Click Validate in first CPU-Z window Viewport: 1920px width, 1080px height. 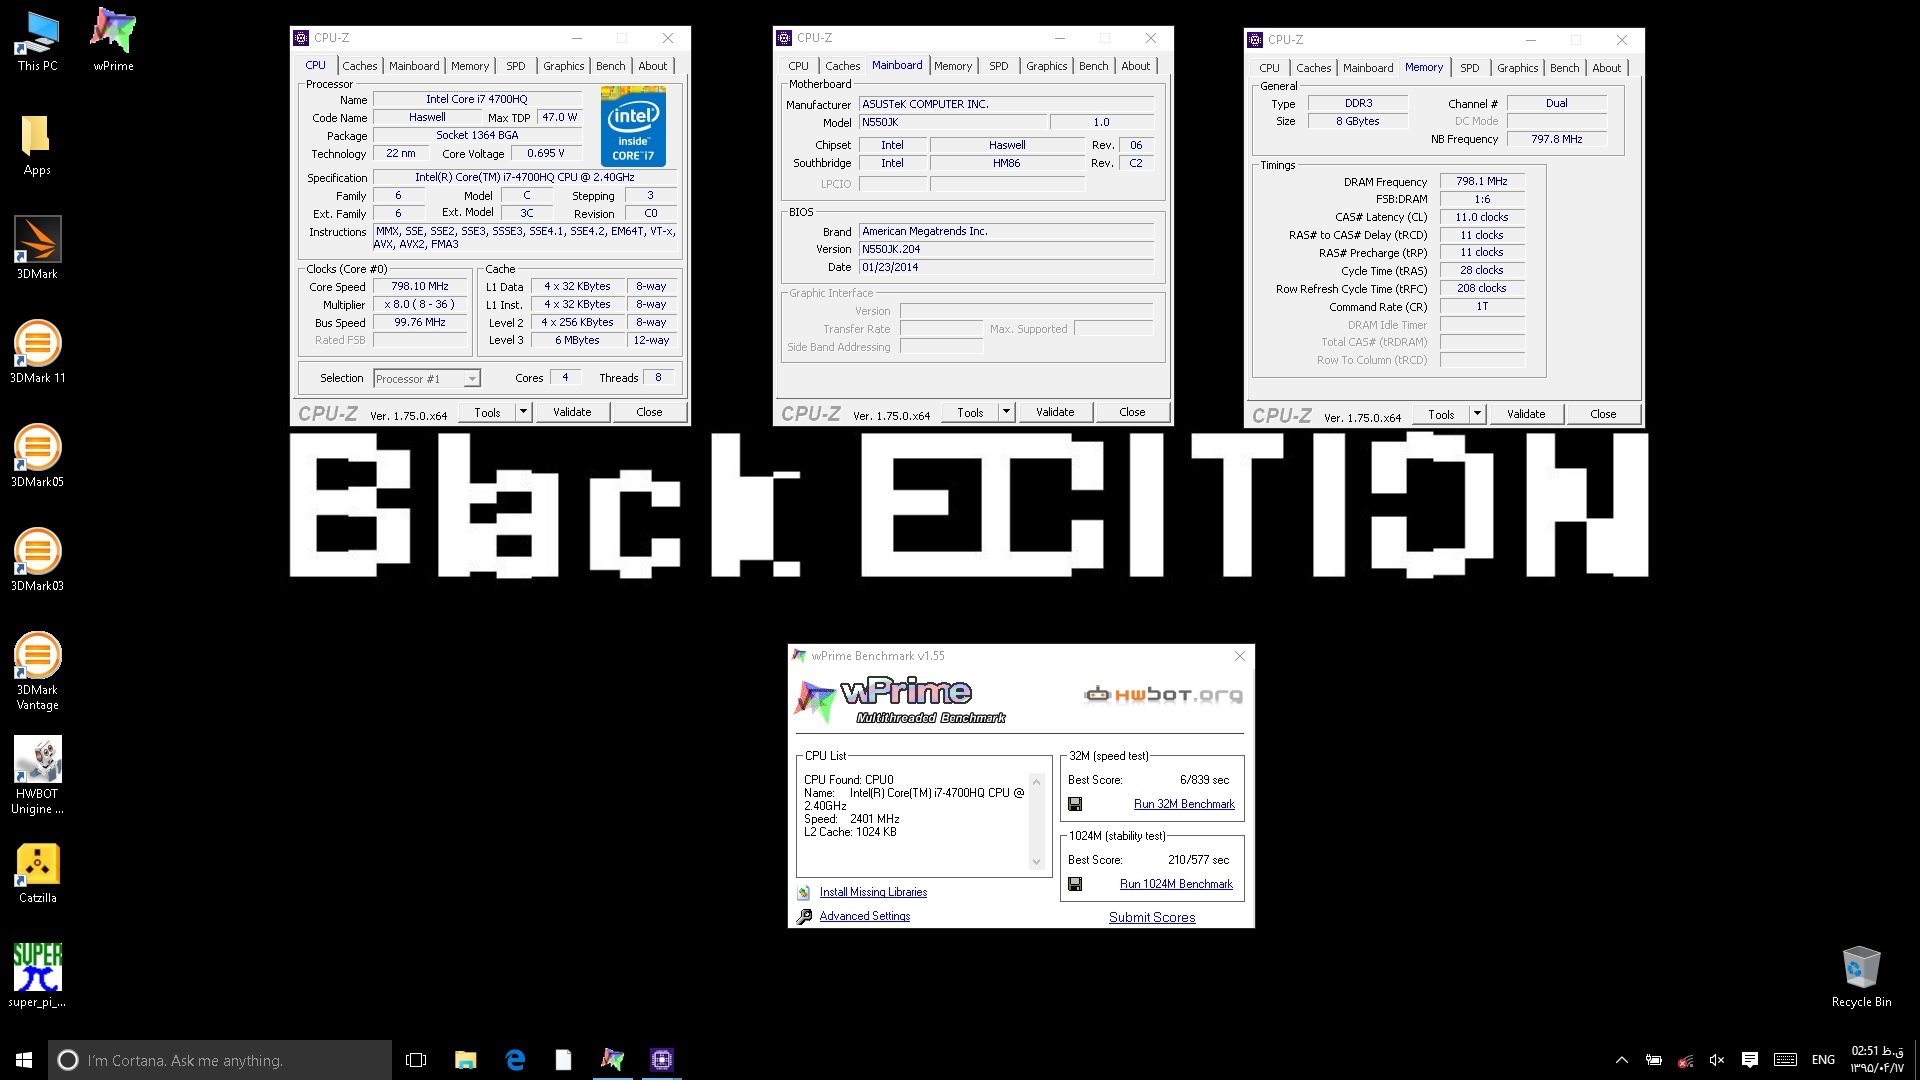572,412
